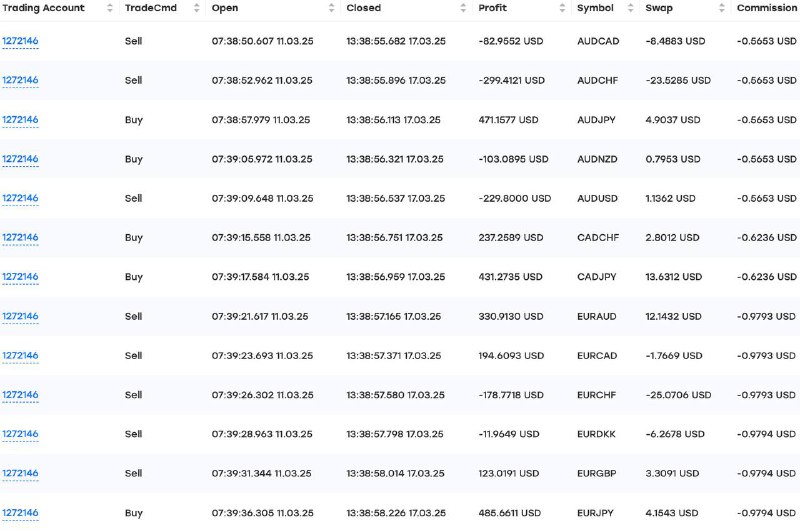
Task: Click sort arrows beside Open column
Action: coord(332,8)
